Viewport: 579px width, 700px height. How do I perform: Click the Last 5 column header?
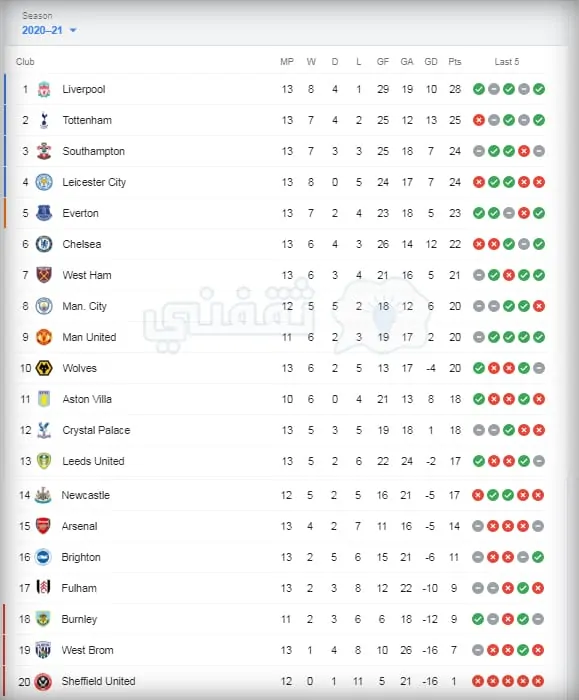[x=507, y=62]
